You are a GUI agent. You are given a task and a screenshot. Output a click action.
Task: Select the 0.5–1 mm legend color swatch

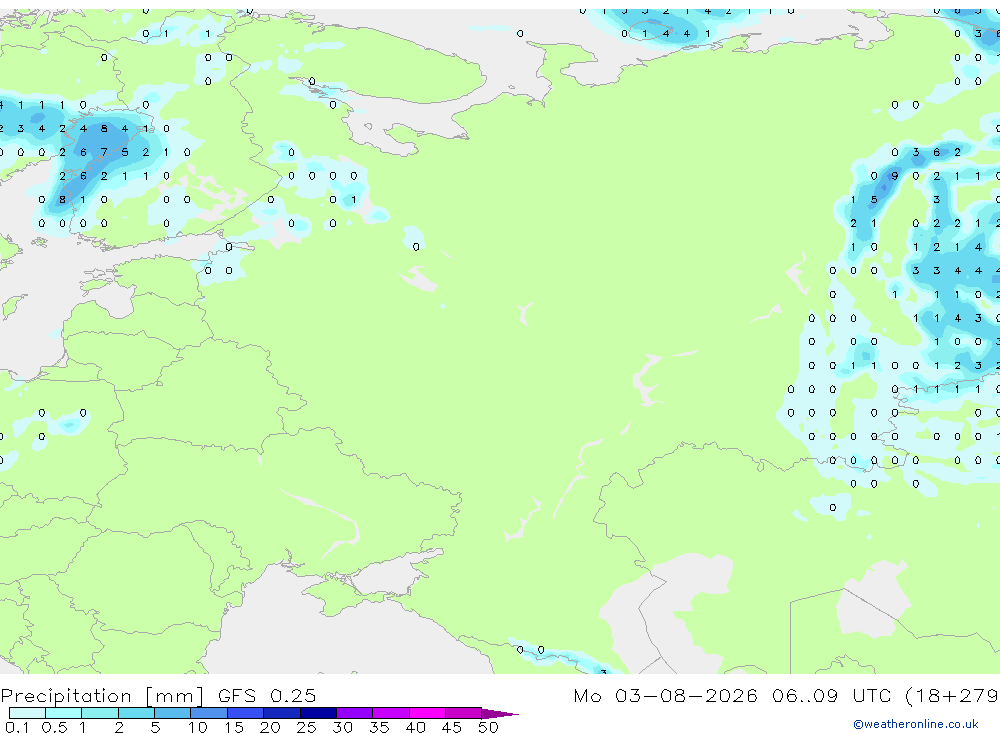point(64,713)
